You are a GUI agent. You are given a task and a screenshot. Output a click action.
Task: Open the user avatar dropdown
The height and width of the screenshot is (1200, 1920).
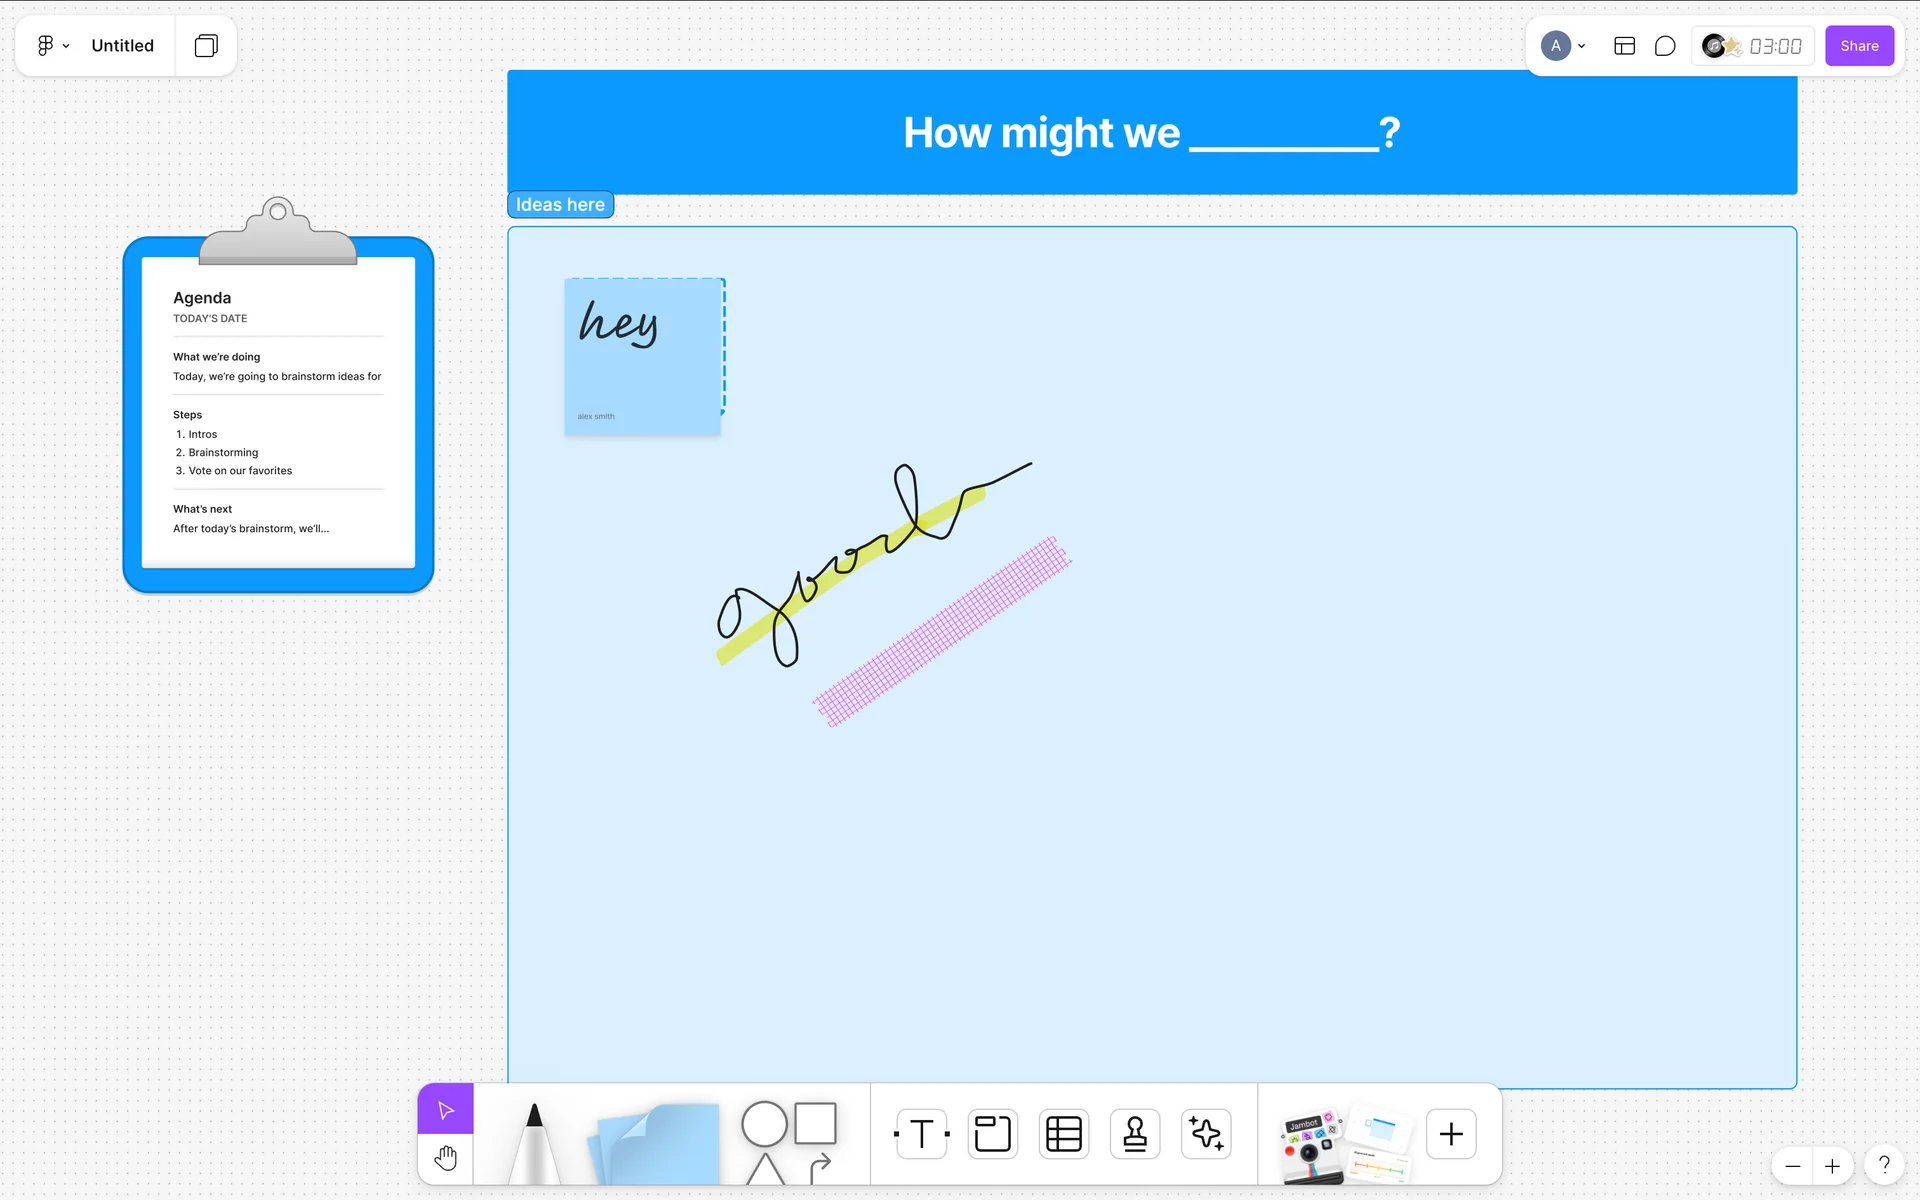click(1563, 46)
